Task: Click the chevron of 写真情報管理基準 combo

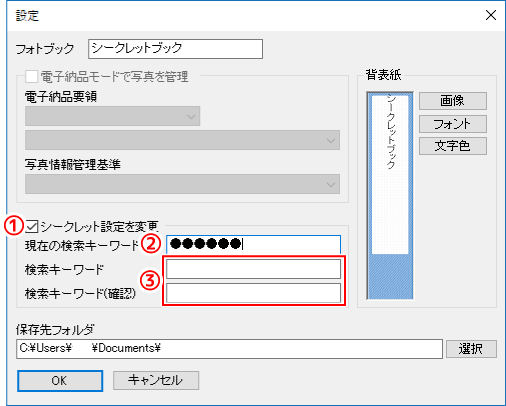Action: (x=331, y=184)
